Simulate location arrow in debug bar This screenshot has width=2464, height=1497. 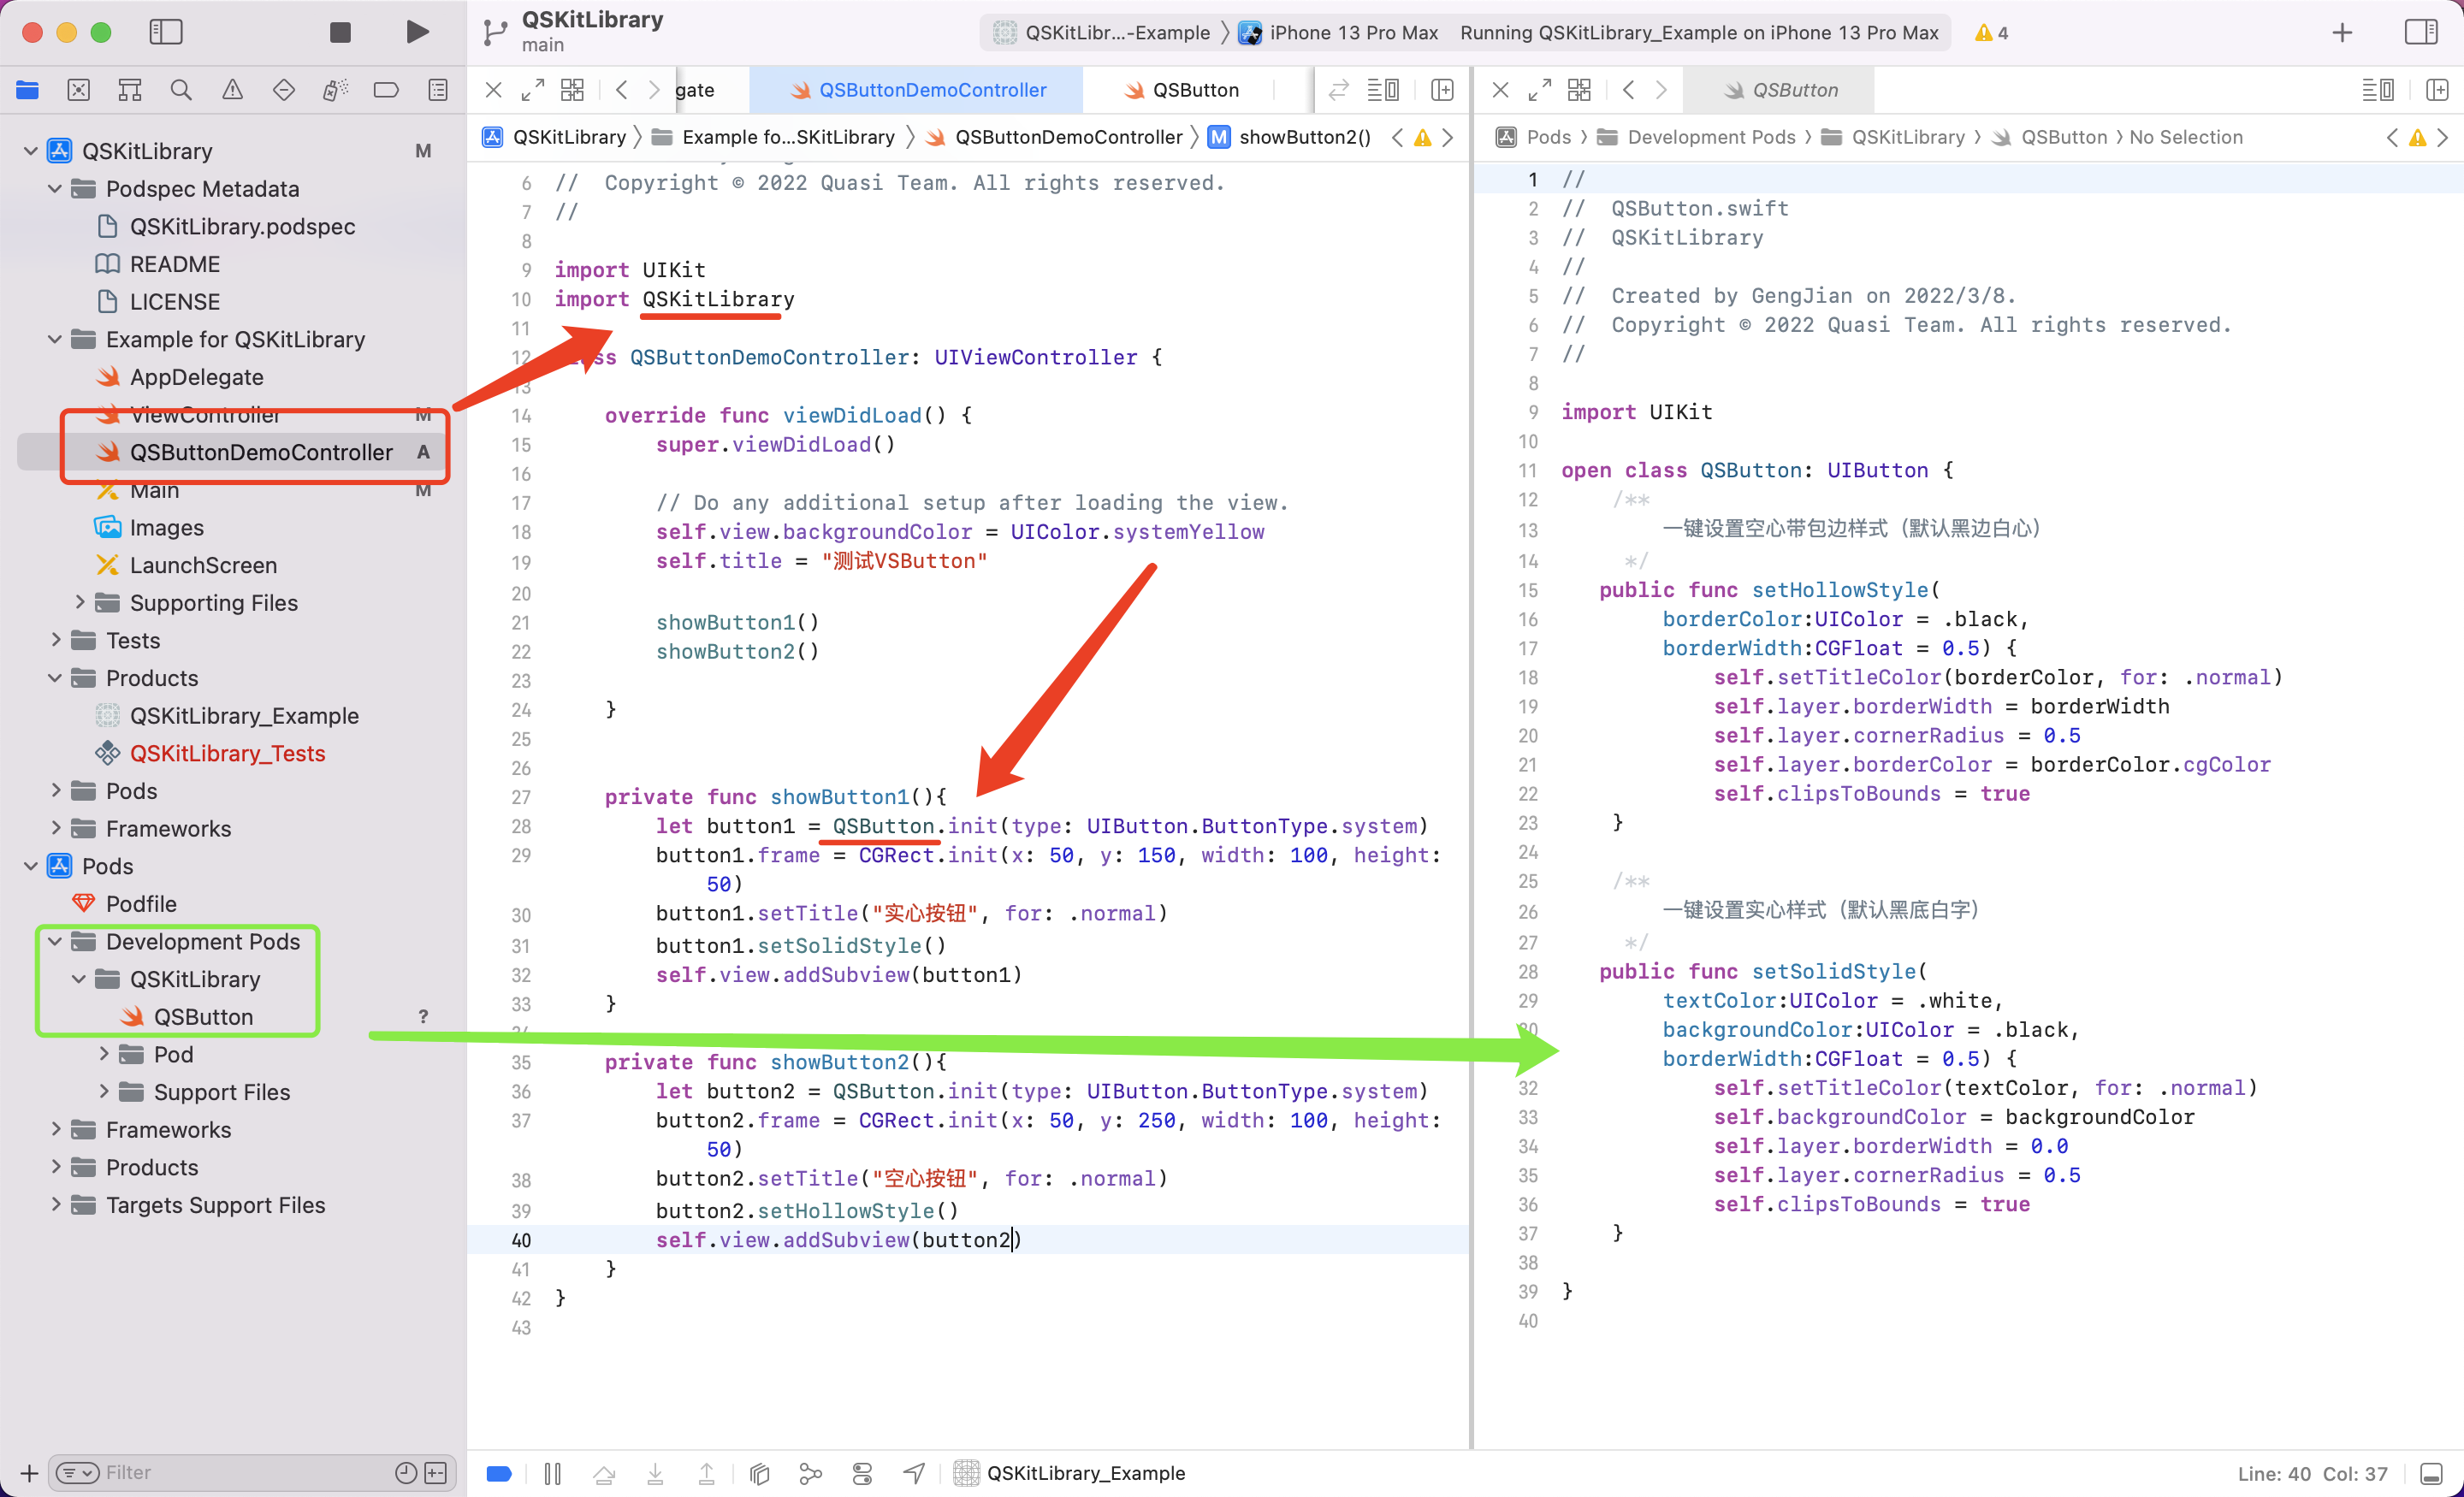[x=914, y=1472]
